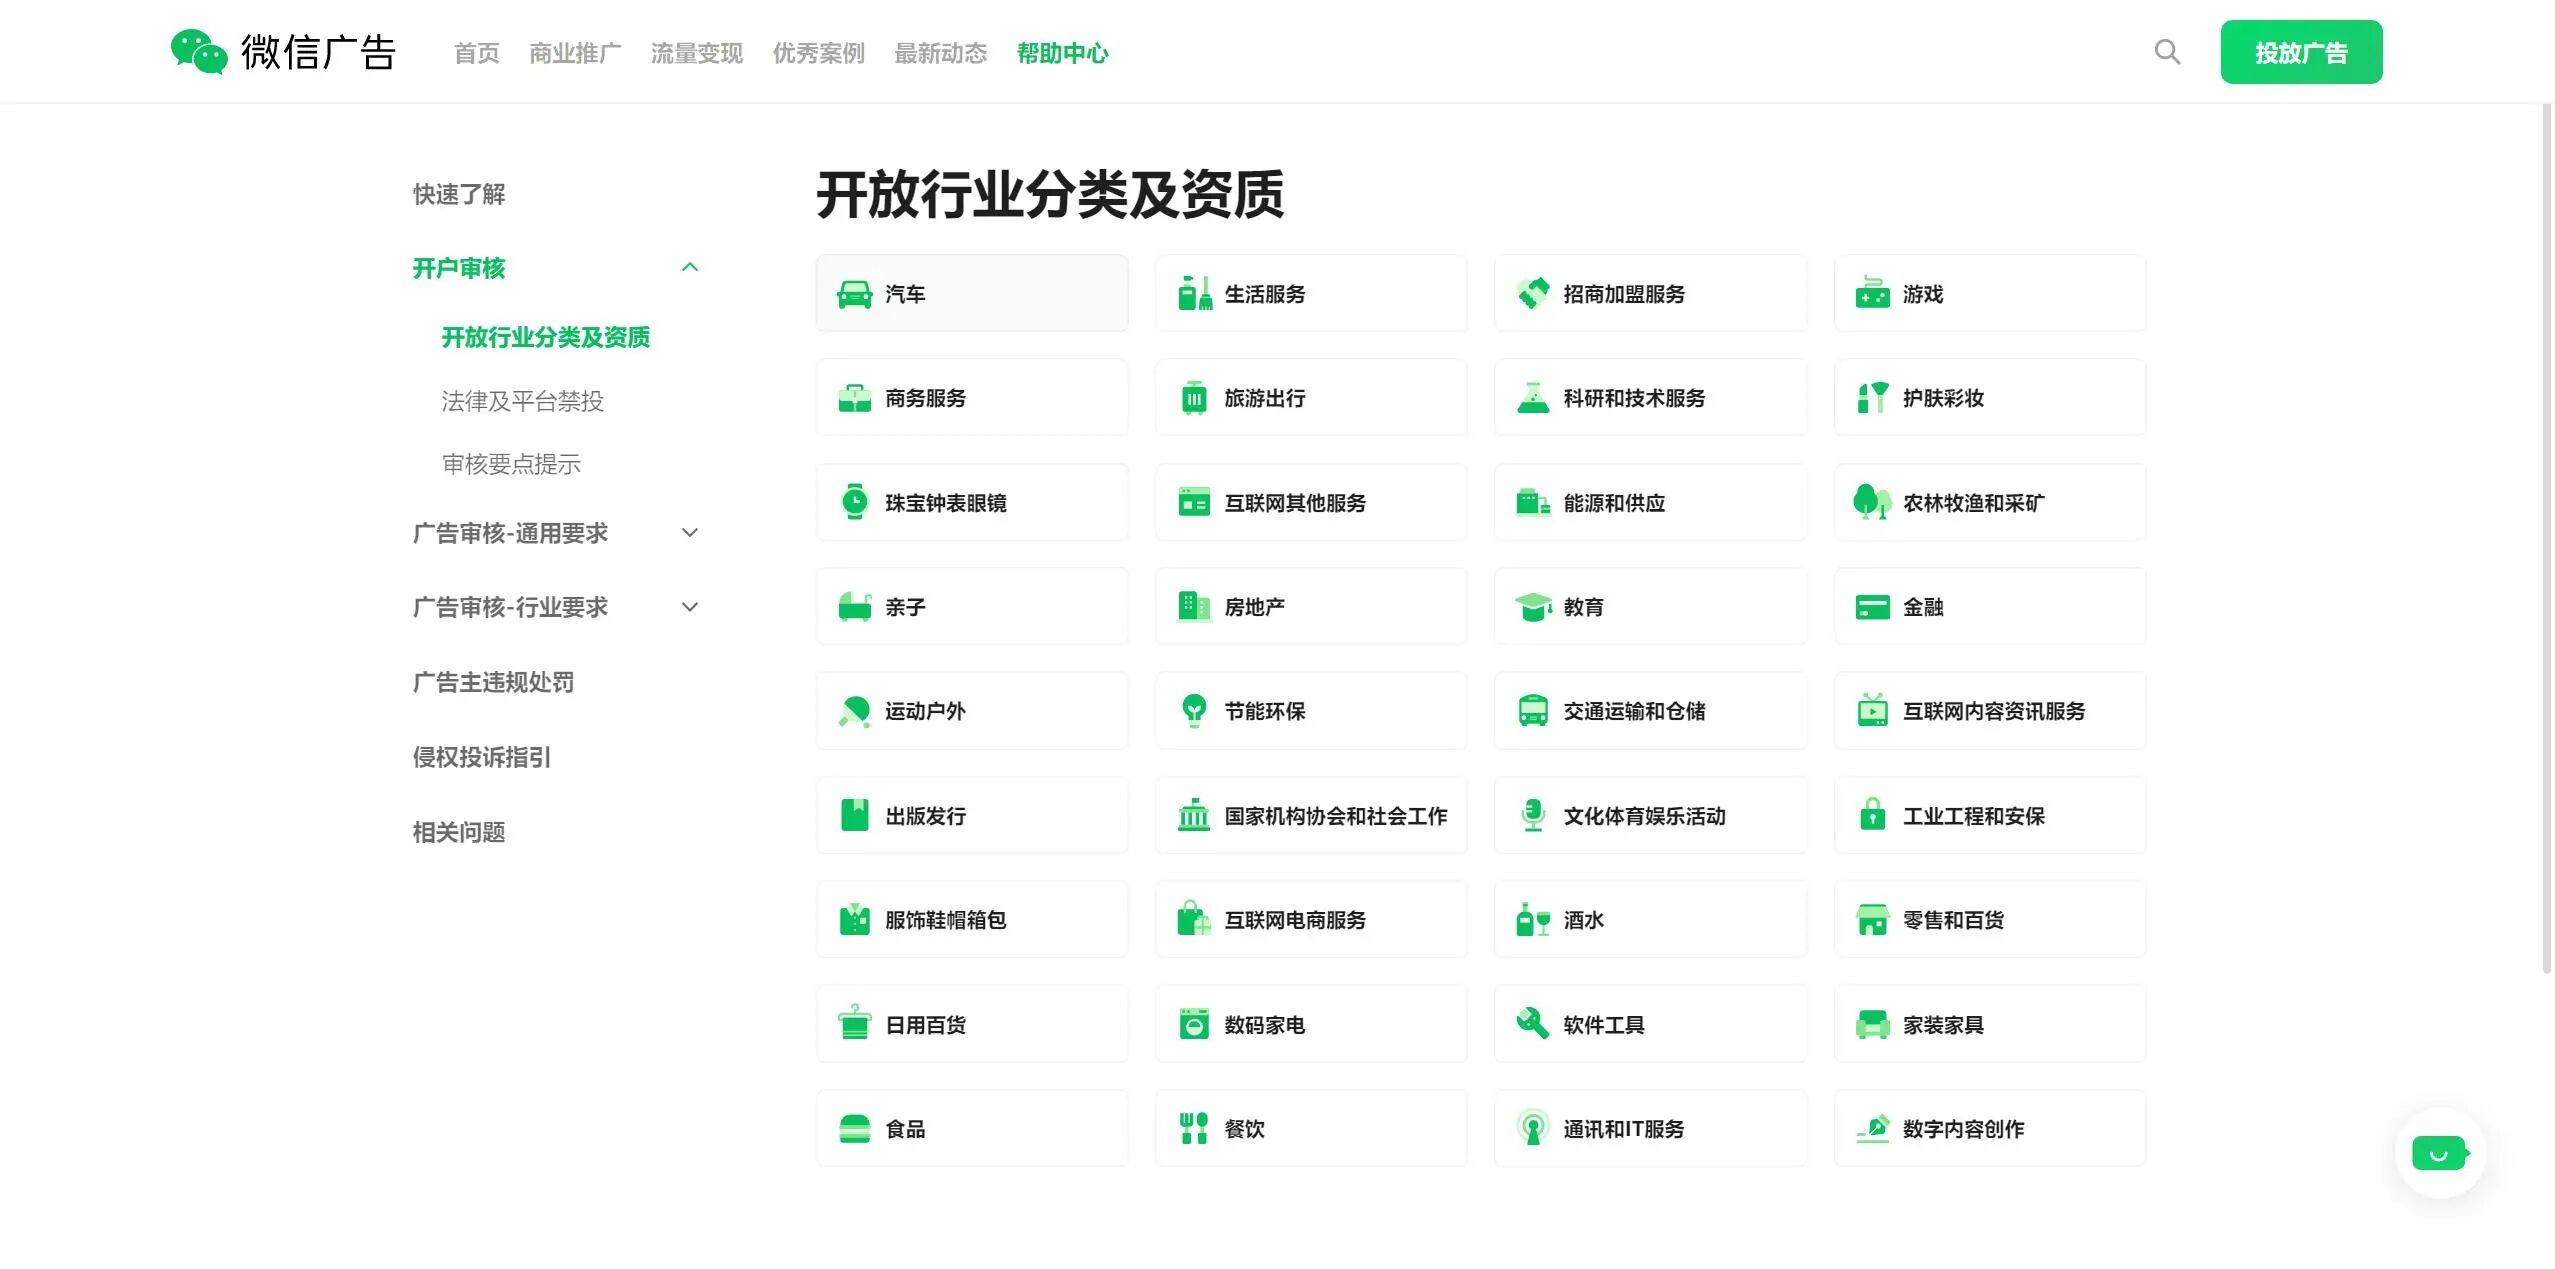Click the game console icon for 游戏

point(1872,294)
